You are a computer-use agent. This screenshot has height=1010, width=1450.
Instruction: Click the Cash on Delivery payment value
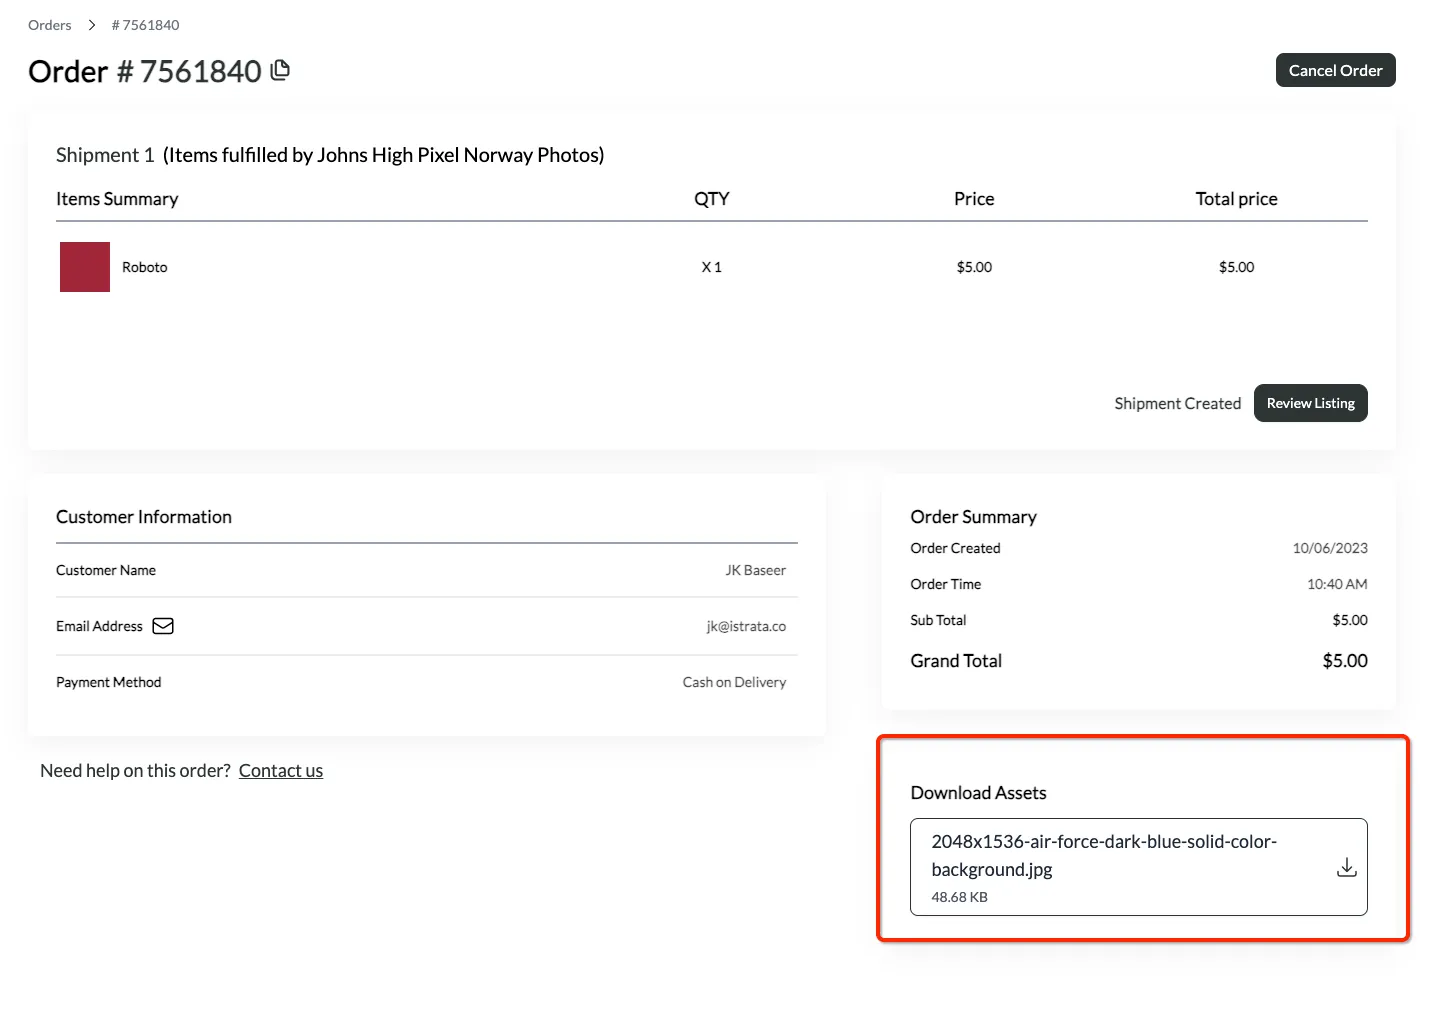pos(734,682)
